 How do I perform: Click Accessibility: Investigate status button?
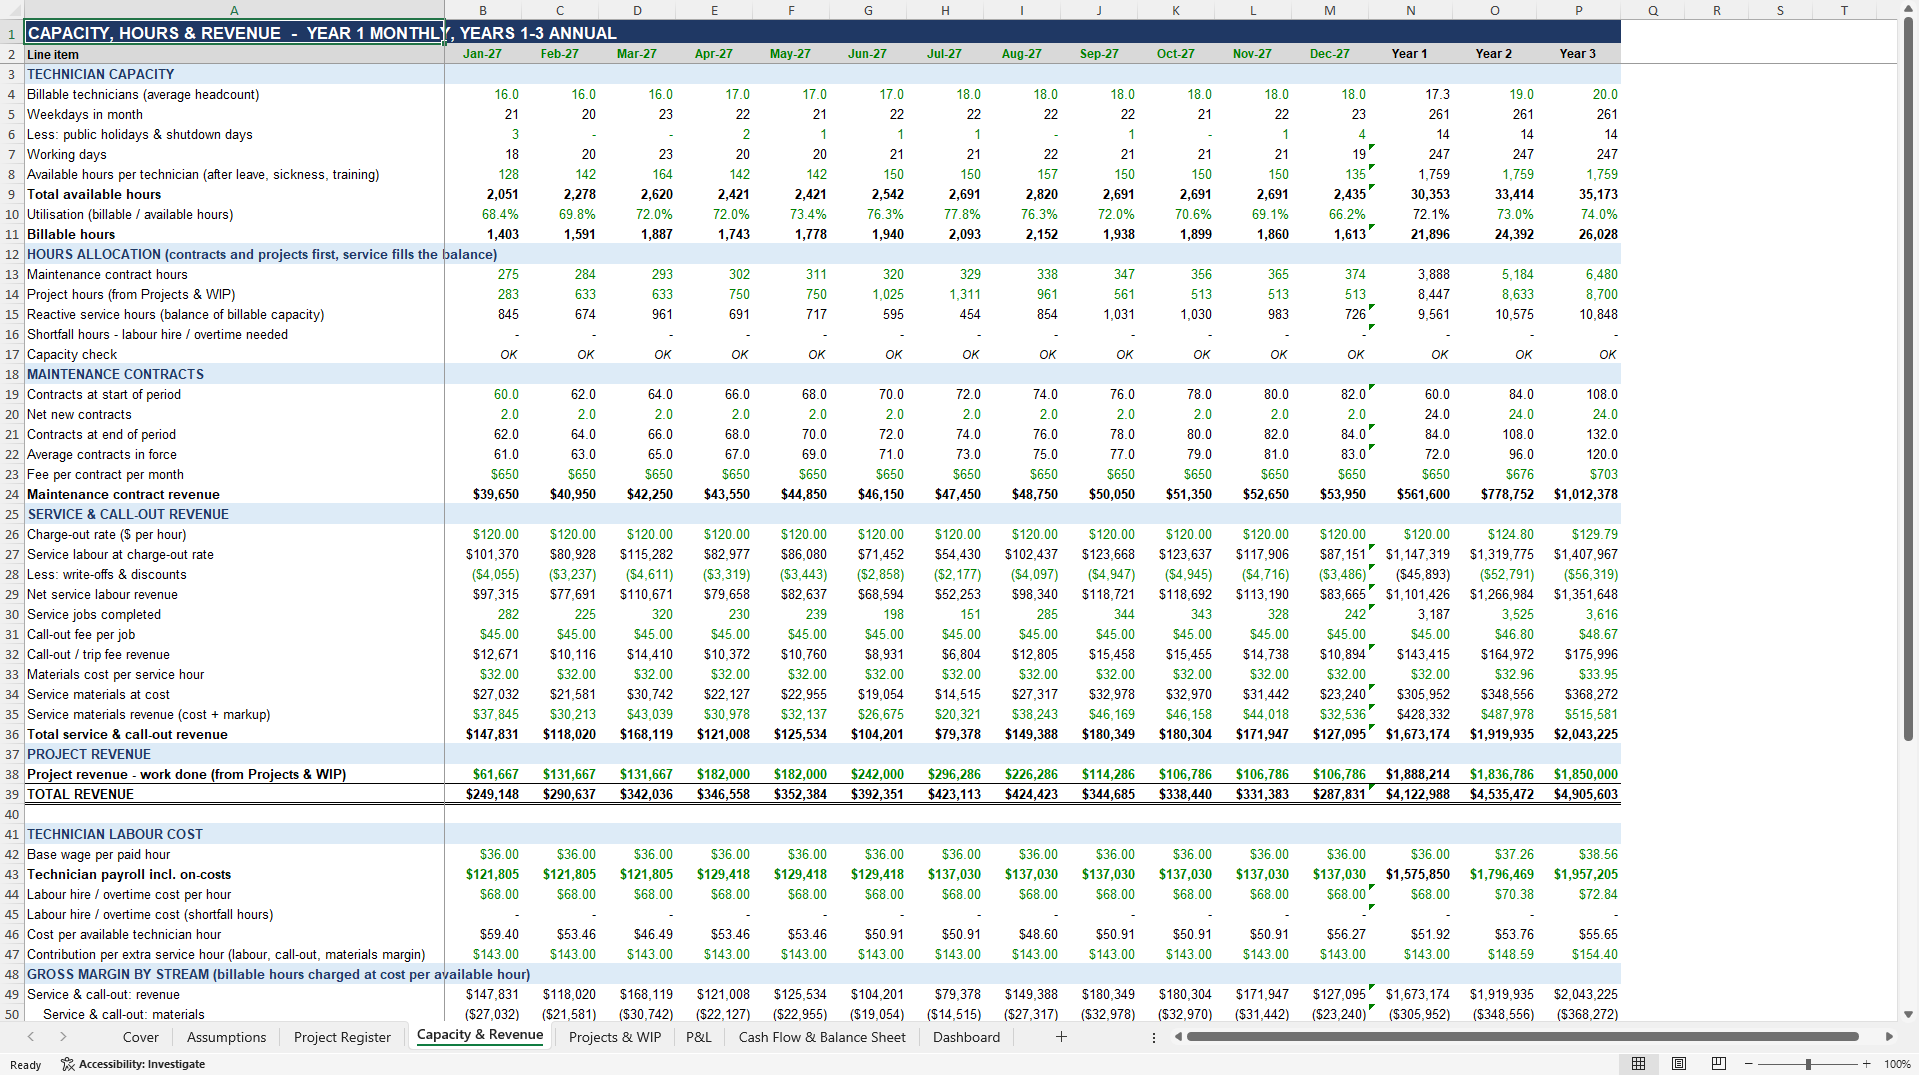click(133, 1064)
